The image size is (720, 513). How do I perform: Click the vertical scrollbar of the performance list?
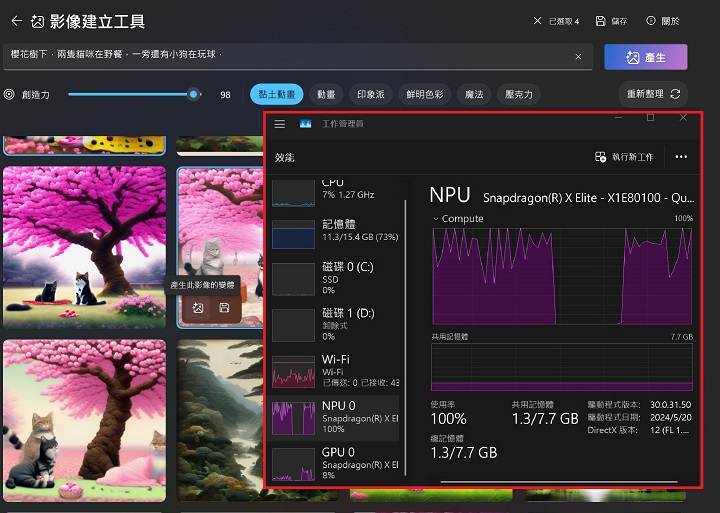[x=405, y=338]
